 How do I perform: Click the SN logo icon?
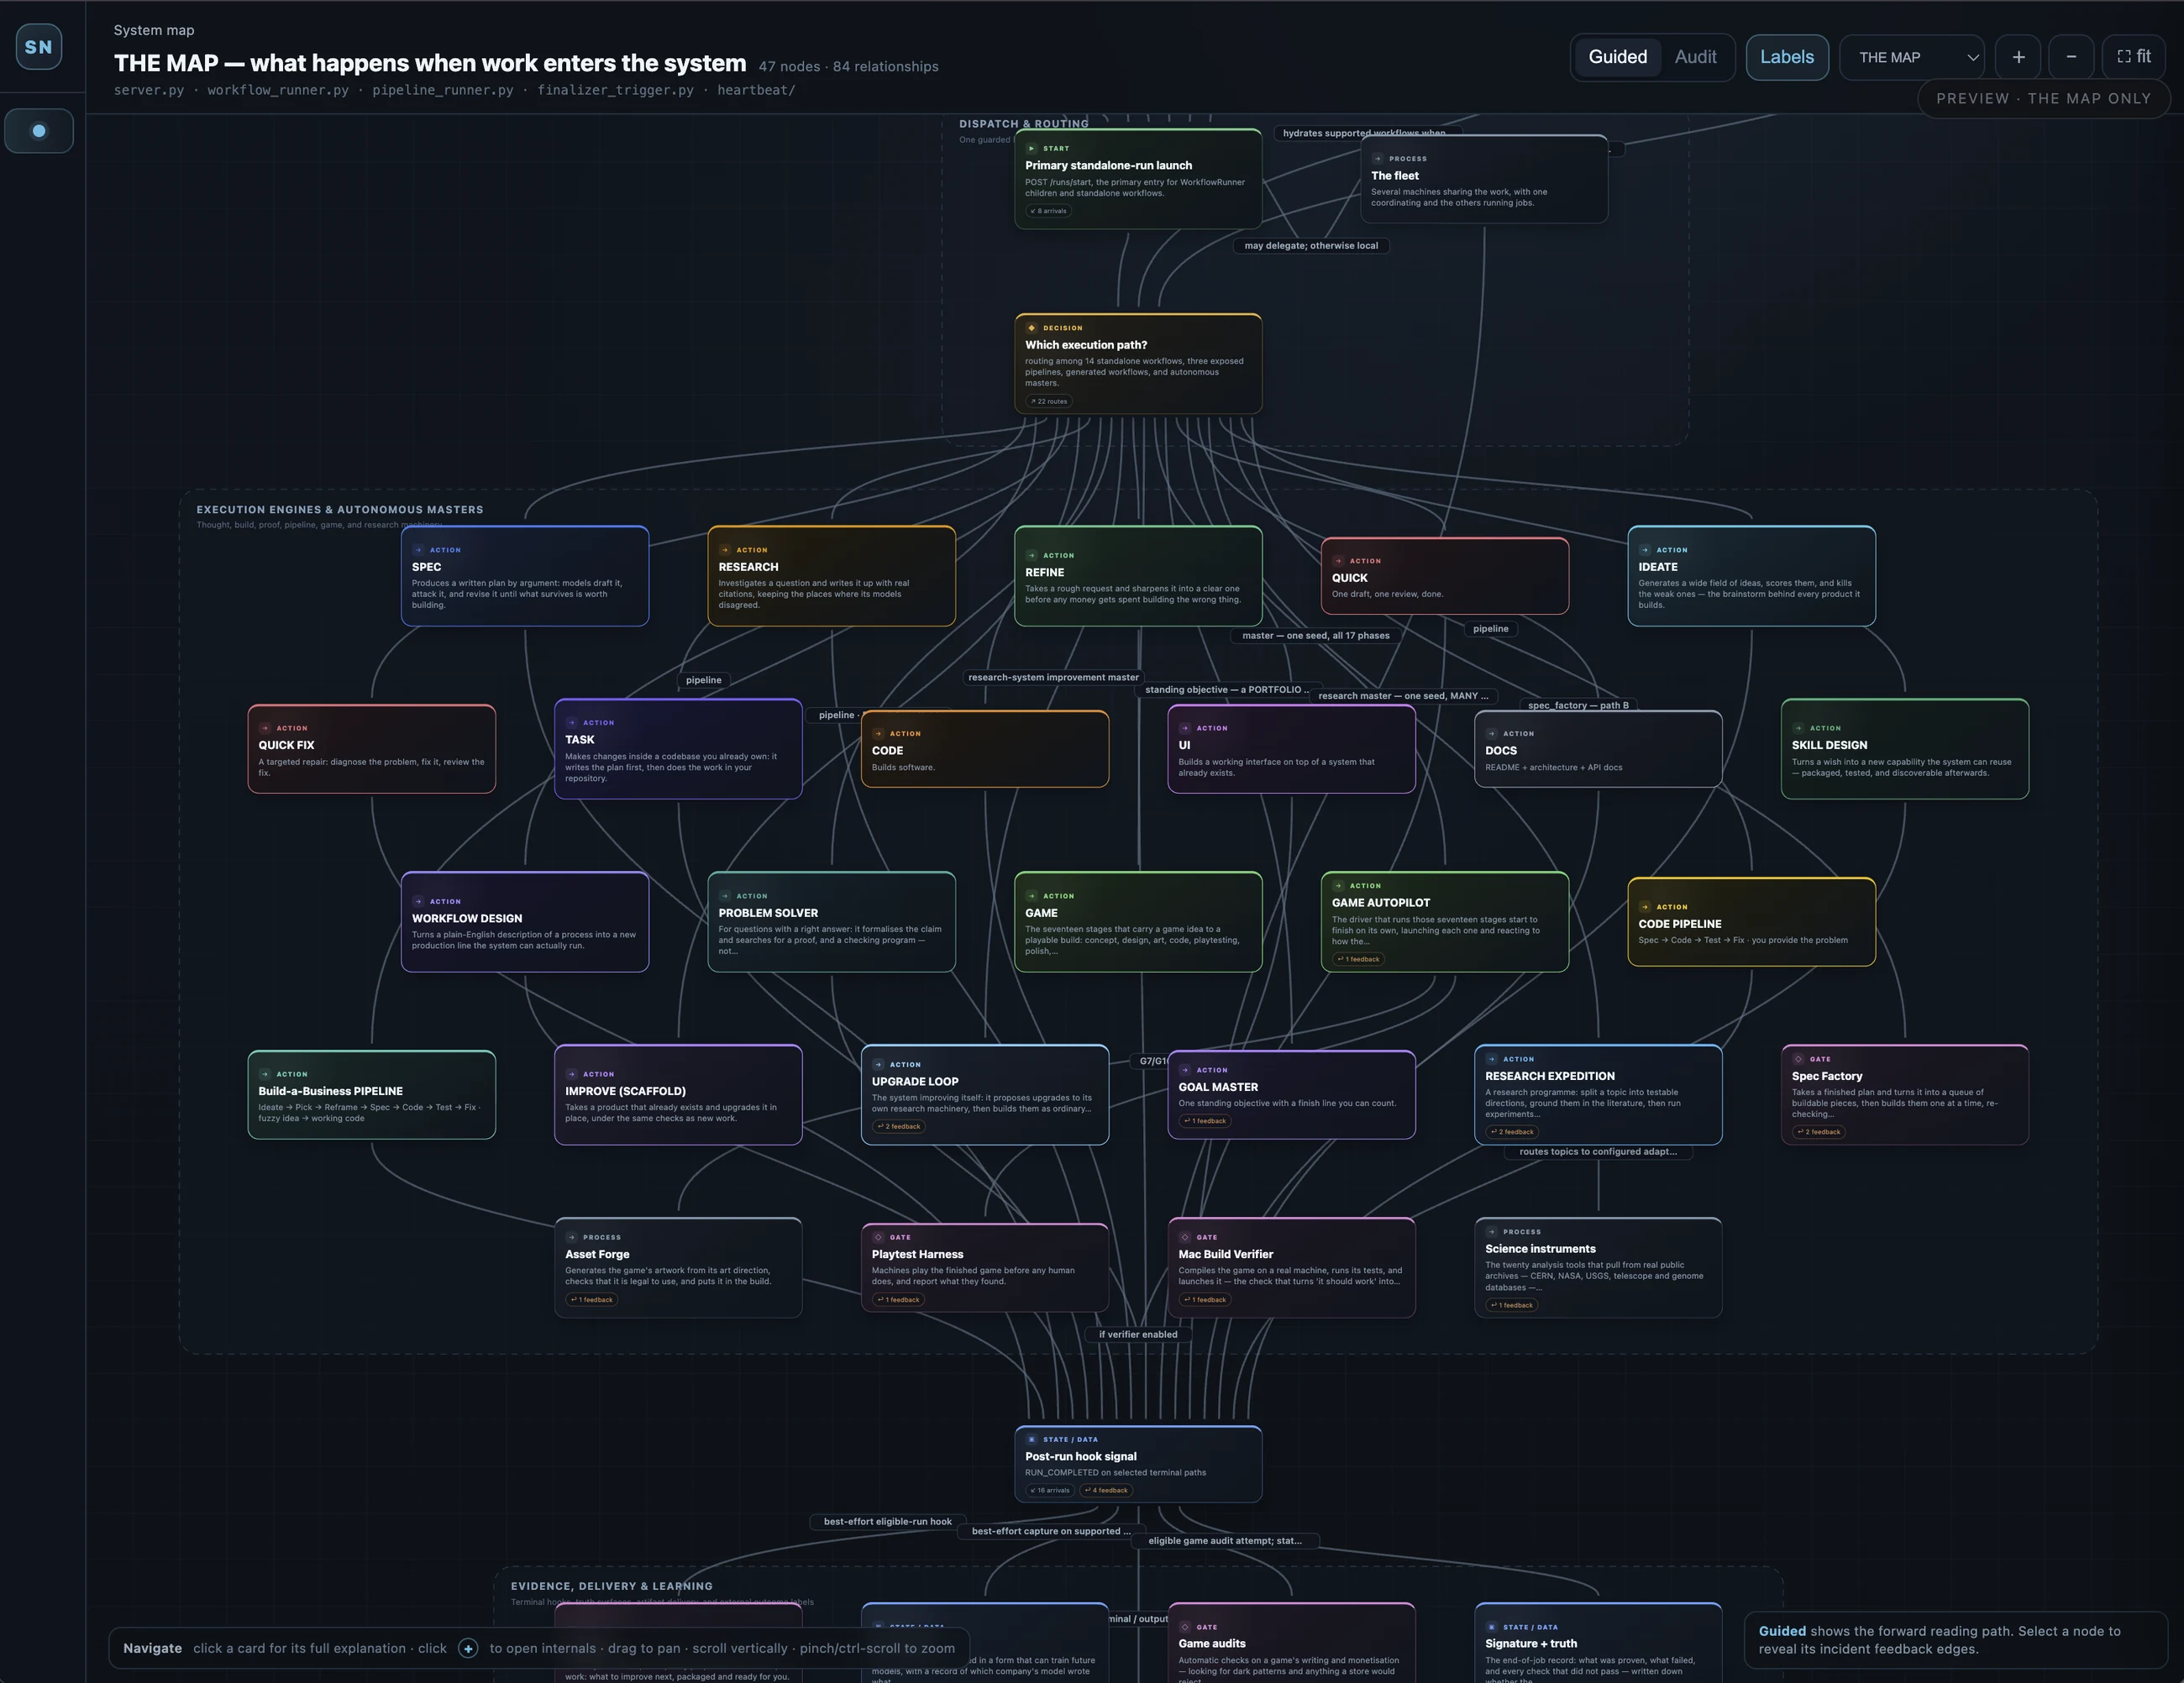click(38, 47)
